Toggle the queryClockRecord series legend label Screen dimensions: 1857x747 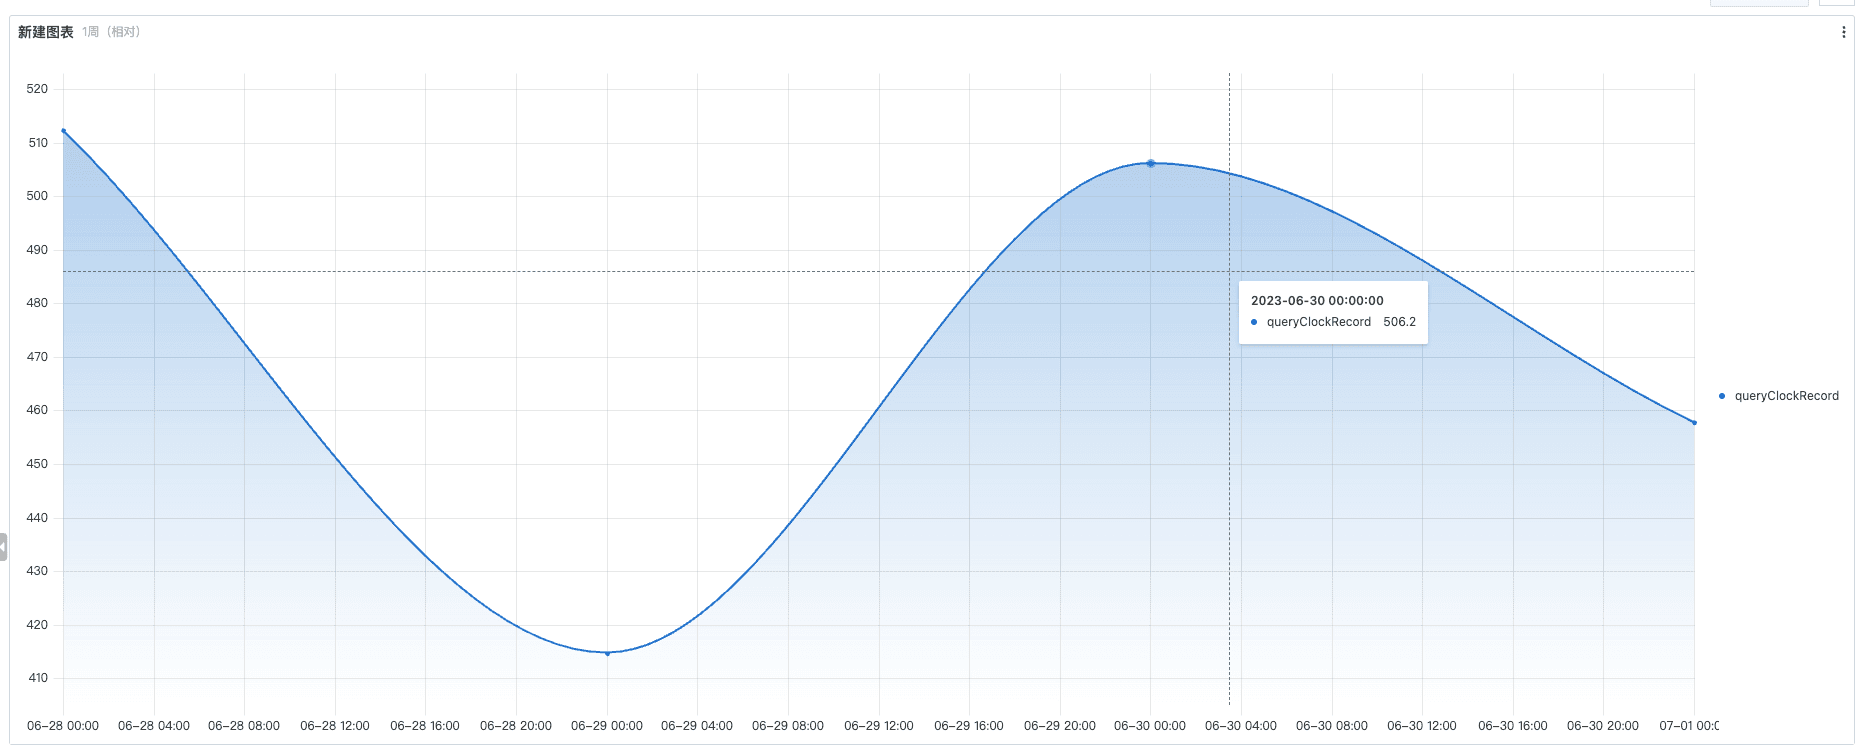[1786, 396]
